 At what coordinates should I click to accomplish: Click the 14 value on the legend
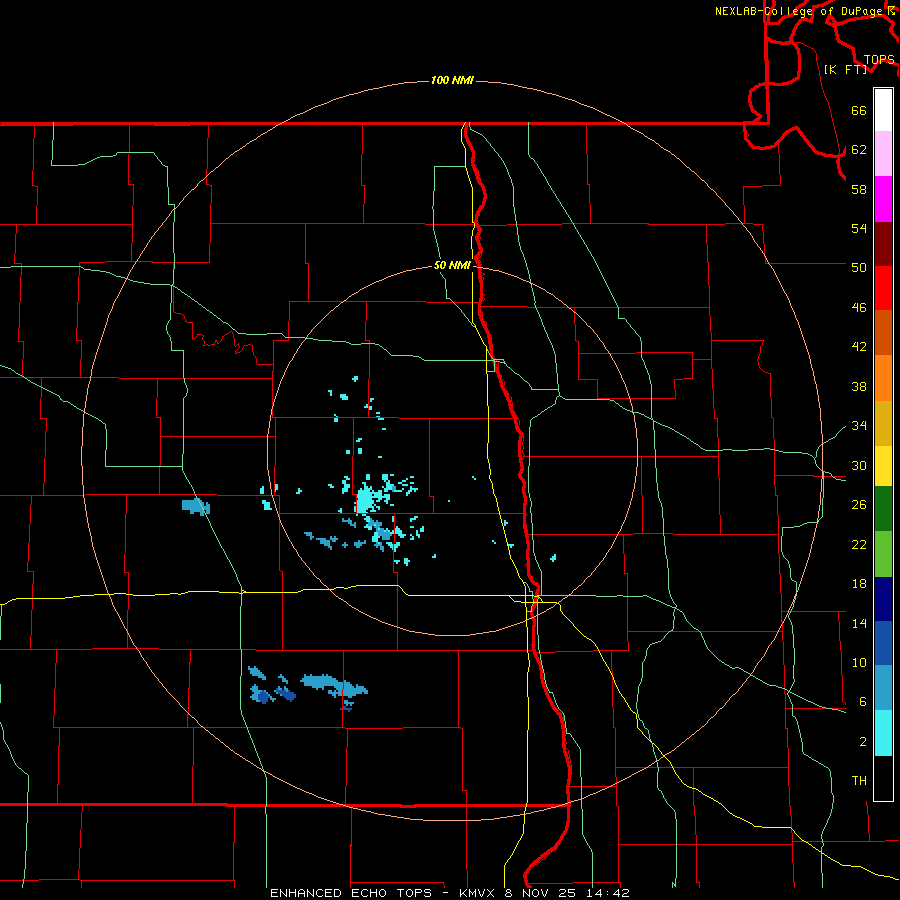click(859, 623)
